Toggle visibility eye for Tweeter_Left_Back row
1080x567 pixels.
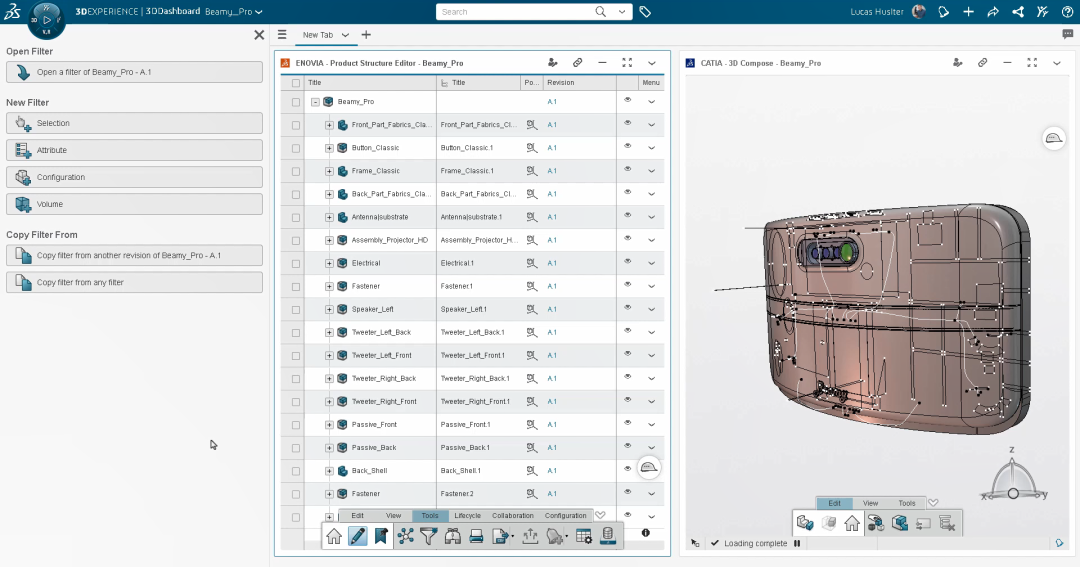point(627,331)
